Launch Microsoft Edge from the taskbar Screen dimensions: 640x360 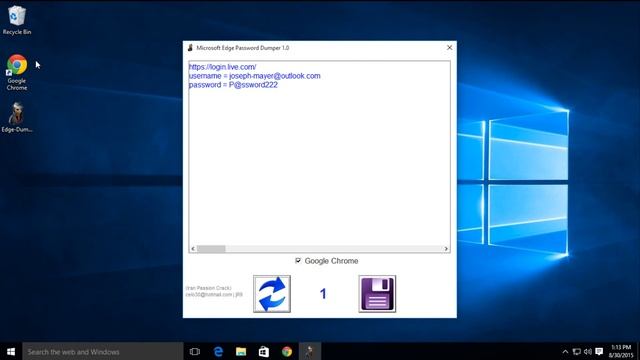coord(218,351)
